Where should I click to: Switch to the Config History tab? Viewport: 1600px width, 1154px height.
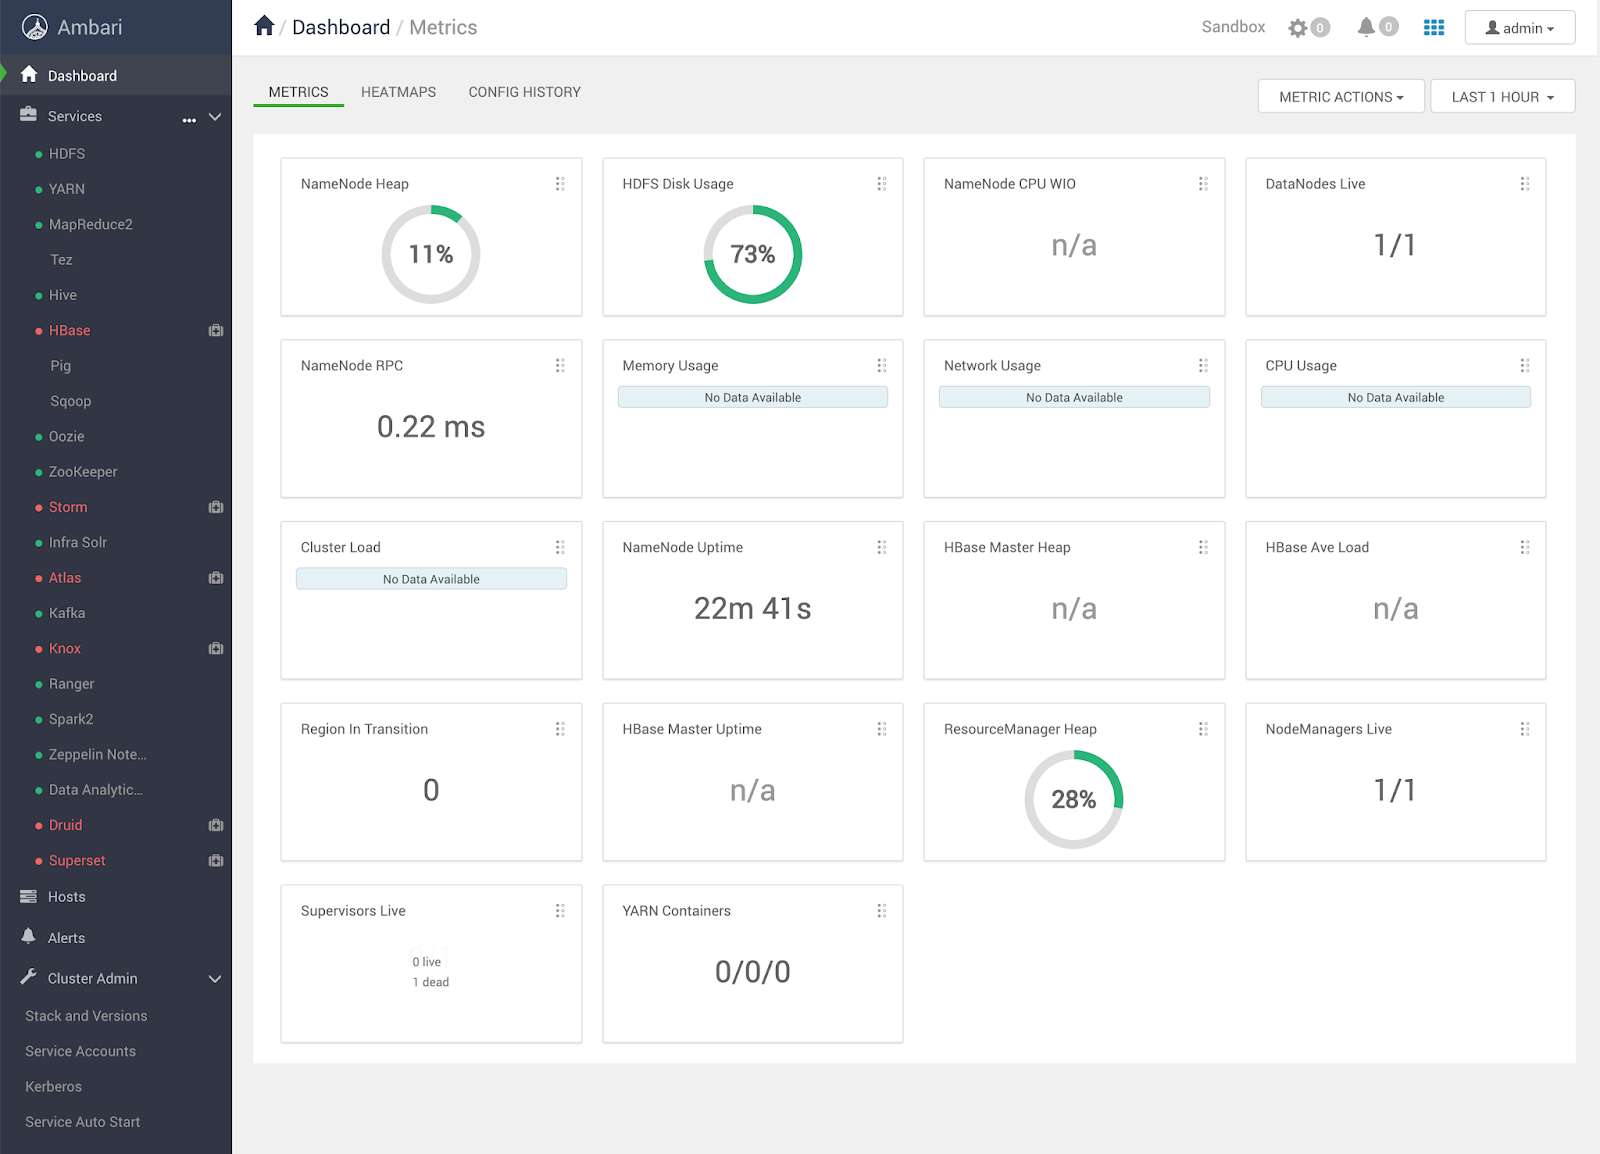coord(525,92)
